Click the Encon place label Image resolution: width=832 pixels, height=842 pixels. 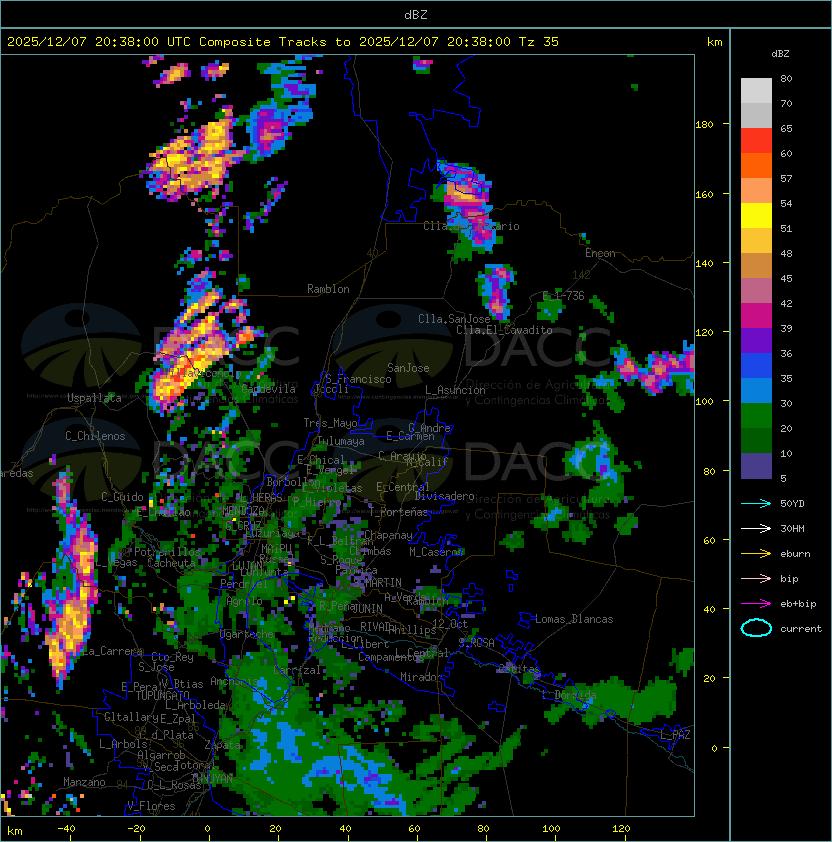tap(600, 253)
